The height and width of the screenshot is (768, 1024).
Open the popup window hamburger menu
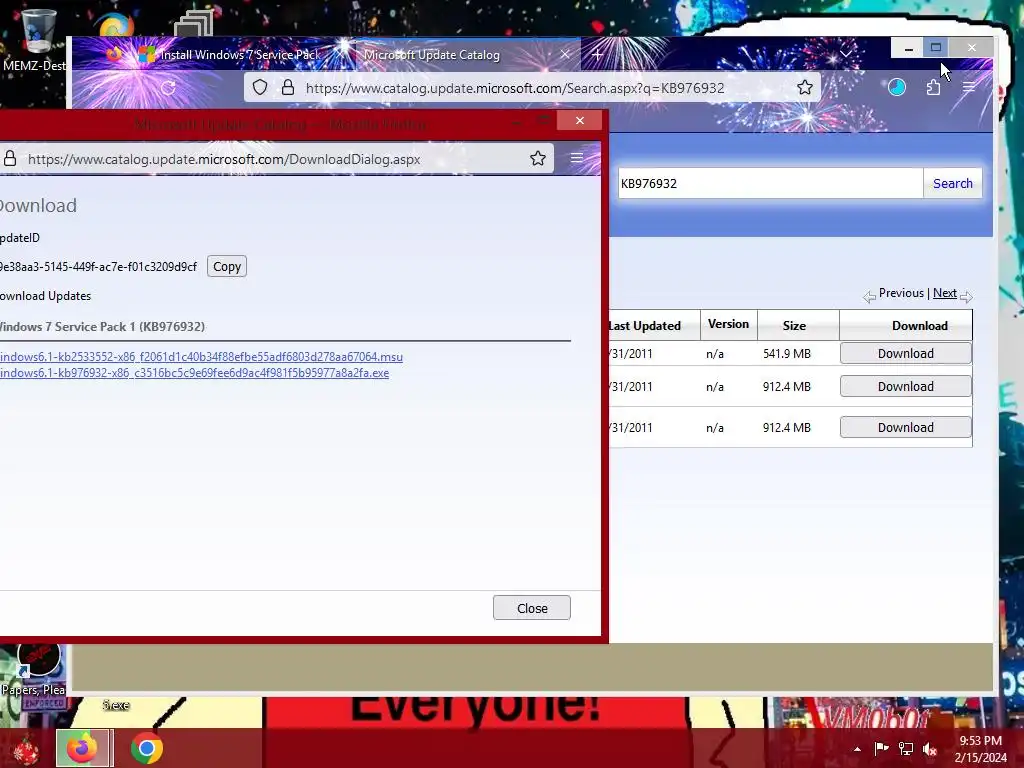coord(577,158)
